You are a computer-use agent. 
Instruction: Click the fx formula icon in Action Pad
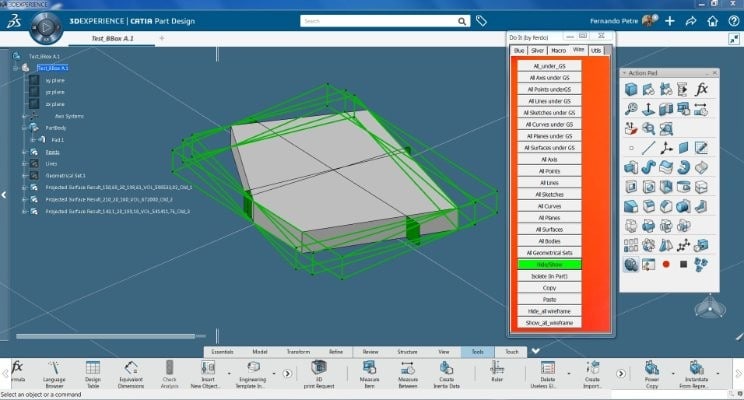tap(701, 89)
